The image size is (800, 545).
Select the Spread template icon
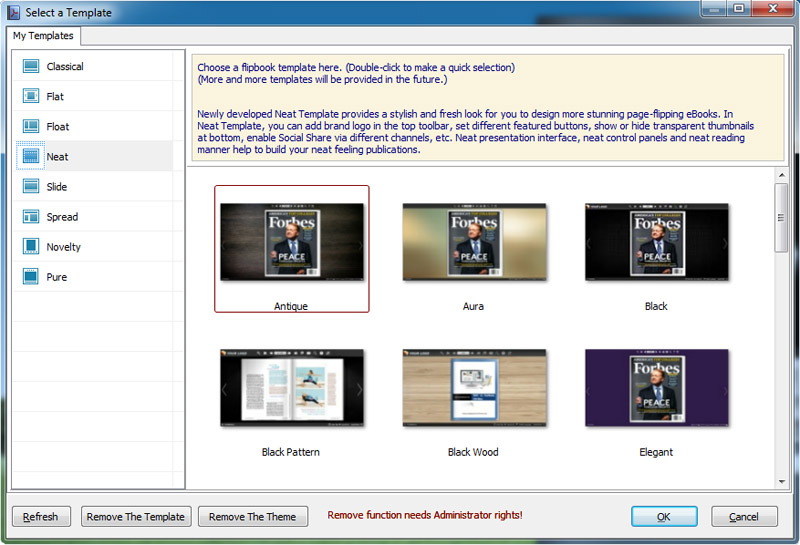click(x=30, y=216)
